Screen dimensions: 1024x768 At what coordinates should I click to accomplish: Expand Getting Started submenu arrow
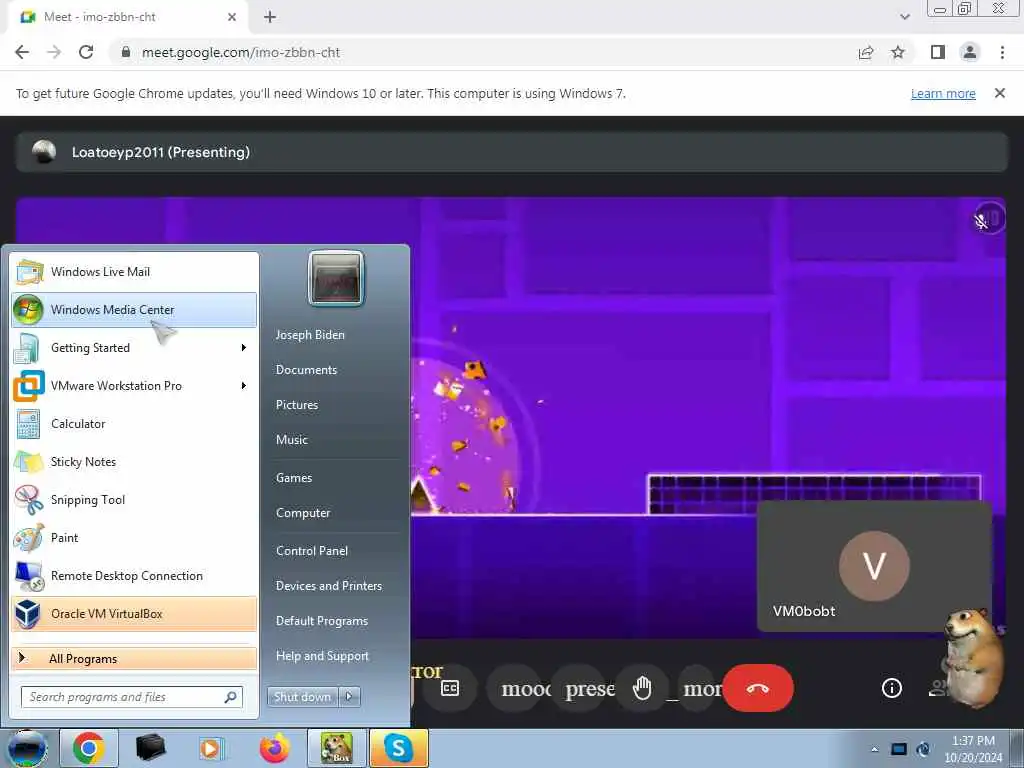click(244, 347)
